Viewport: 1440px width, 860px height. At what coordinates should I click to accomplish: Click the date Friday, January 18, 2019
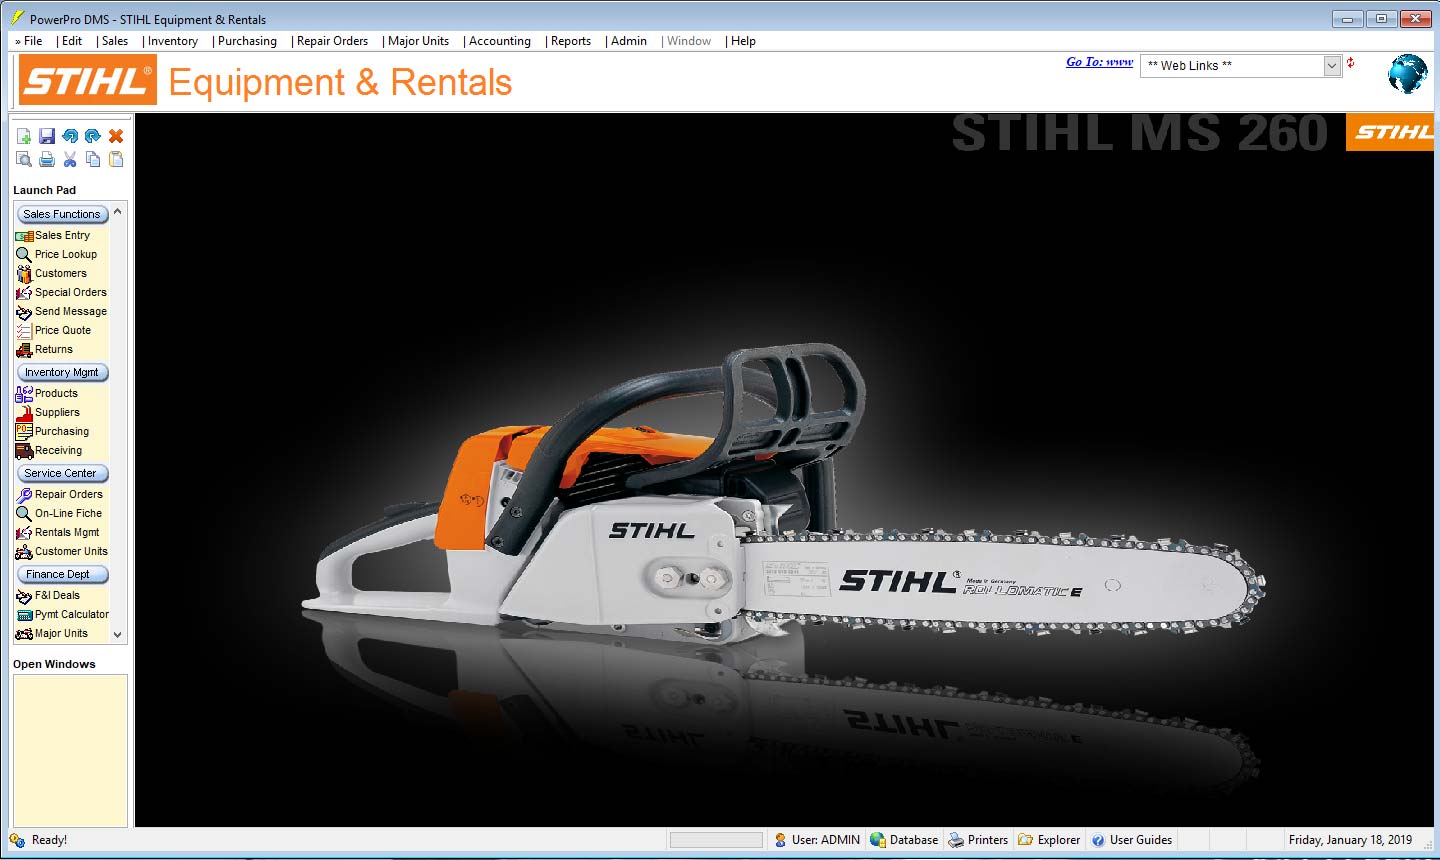(1350, 840)
